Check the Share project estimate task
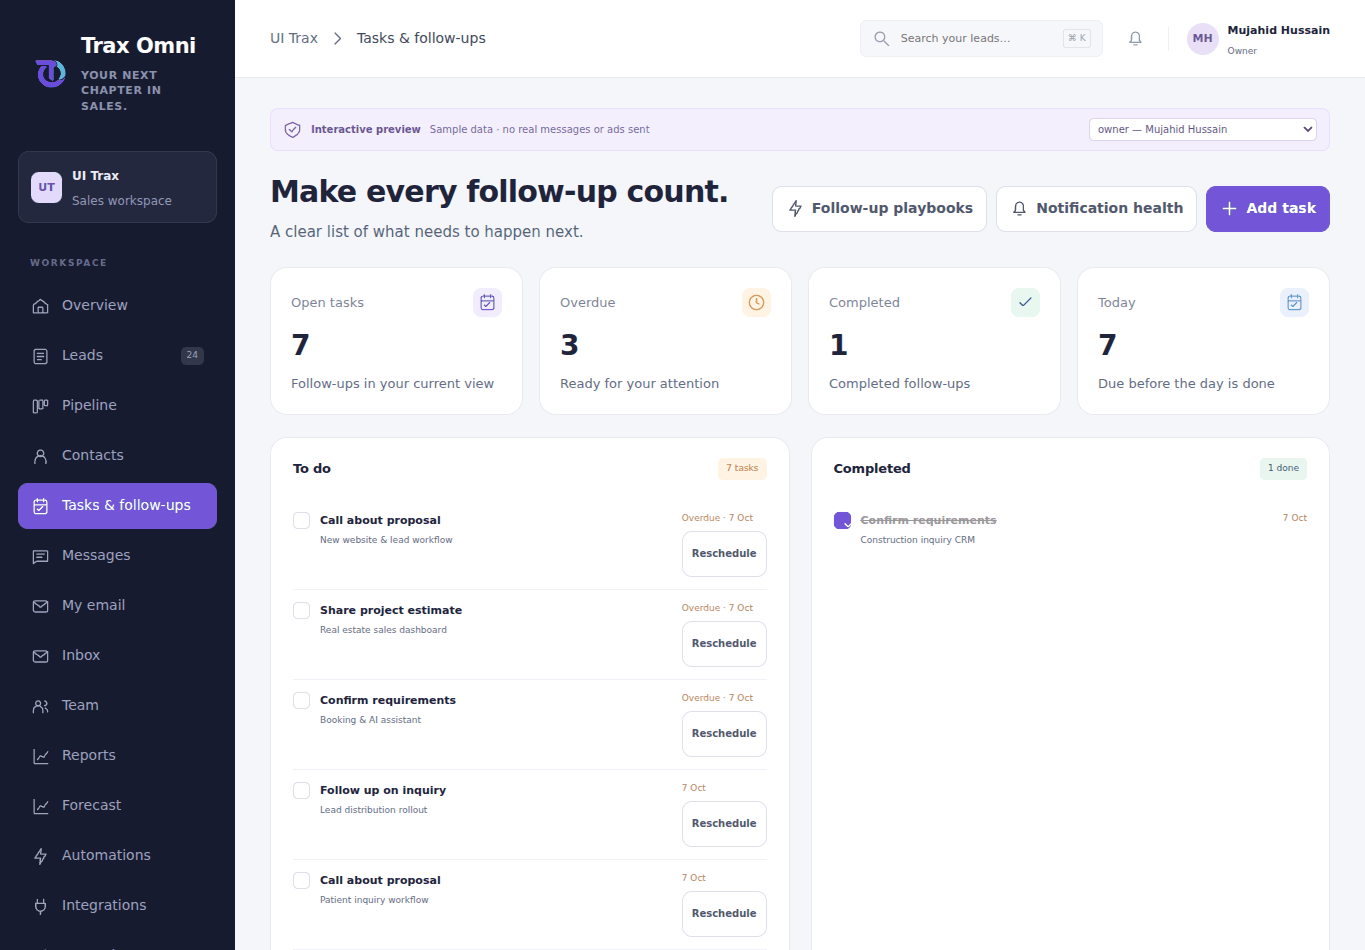The height and width of the screenshot is (950, 1365). (x=301, y=610)
